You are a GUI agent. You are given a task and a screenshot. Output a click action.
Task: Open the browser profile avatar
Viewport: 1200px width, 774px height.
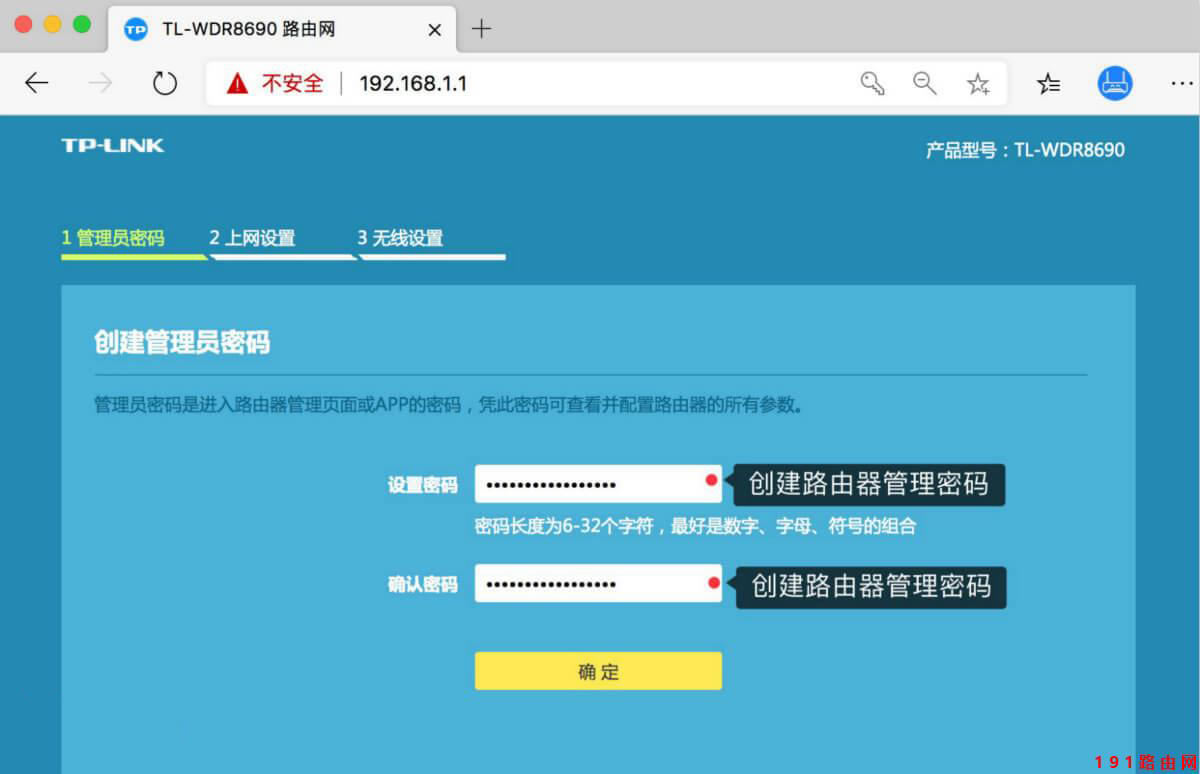(1114, 84)
